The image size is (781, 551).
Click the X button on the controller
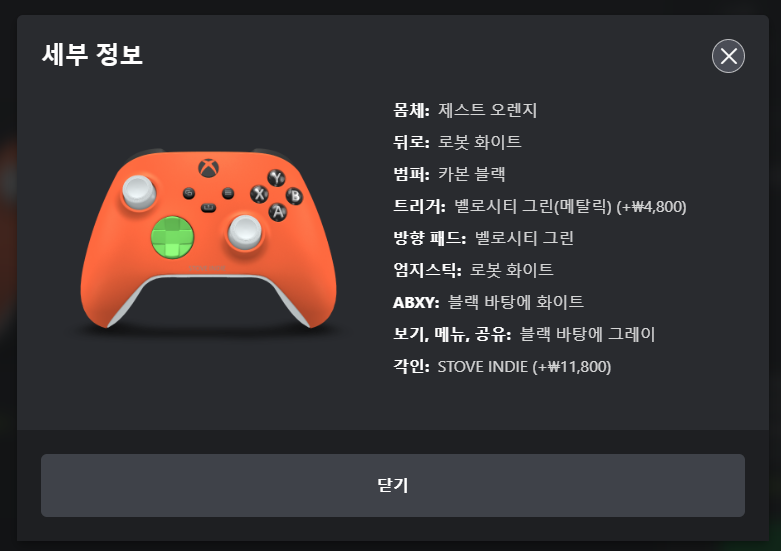(x=259, y=194)
